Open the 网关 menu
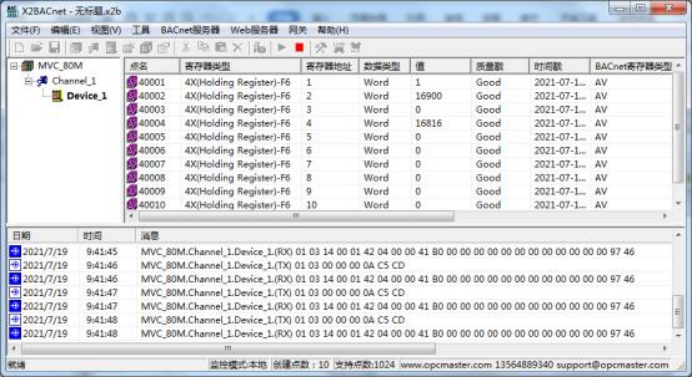The height and width of the screenshot is (378, 692). (x=297, y=30)
